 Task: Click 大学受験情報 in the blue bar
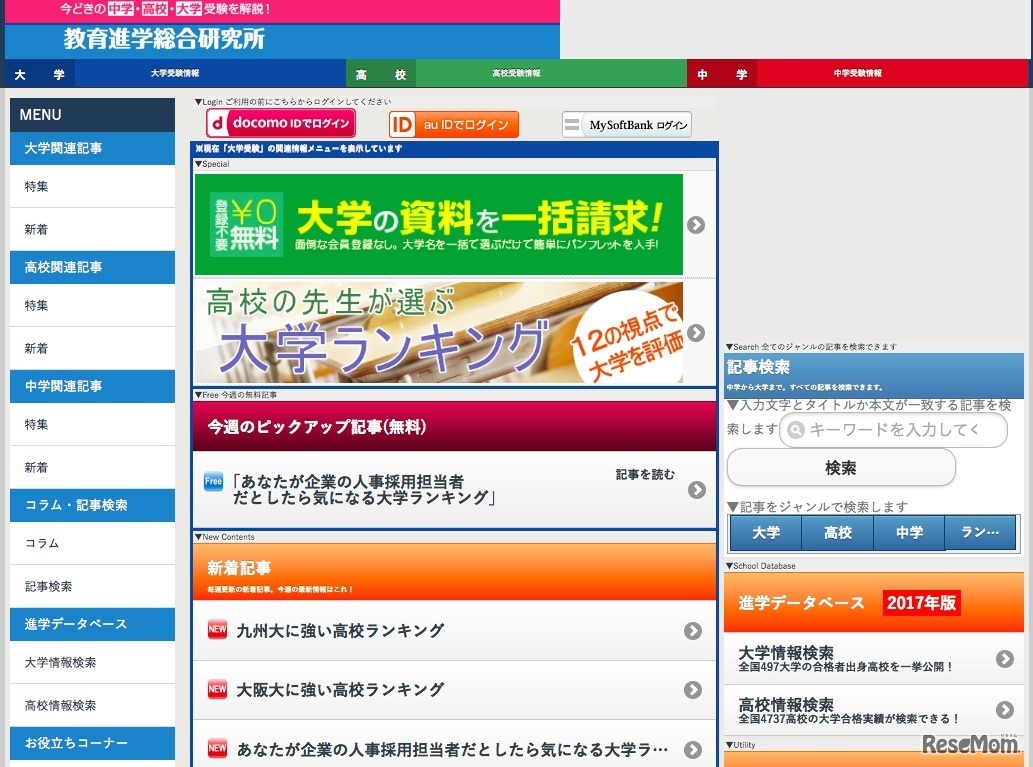point(175,73)
